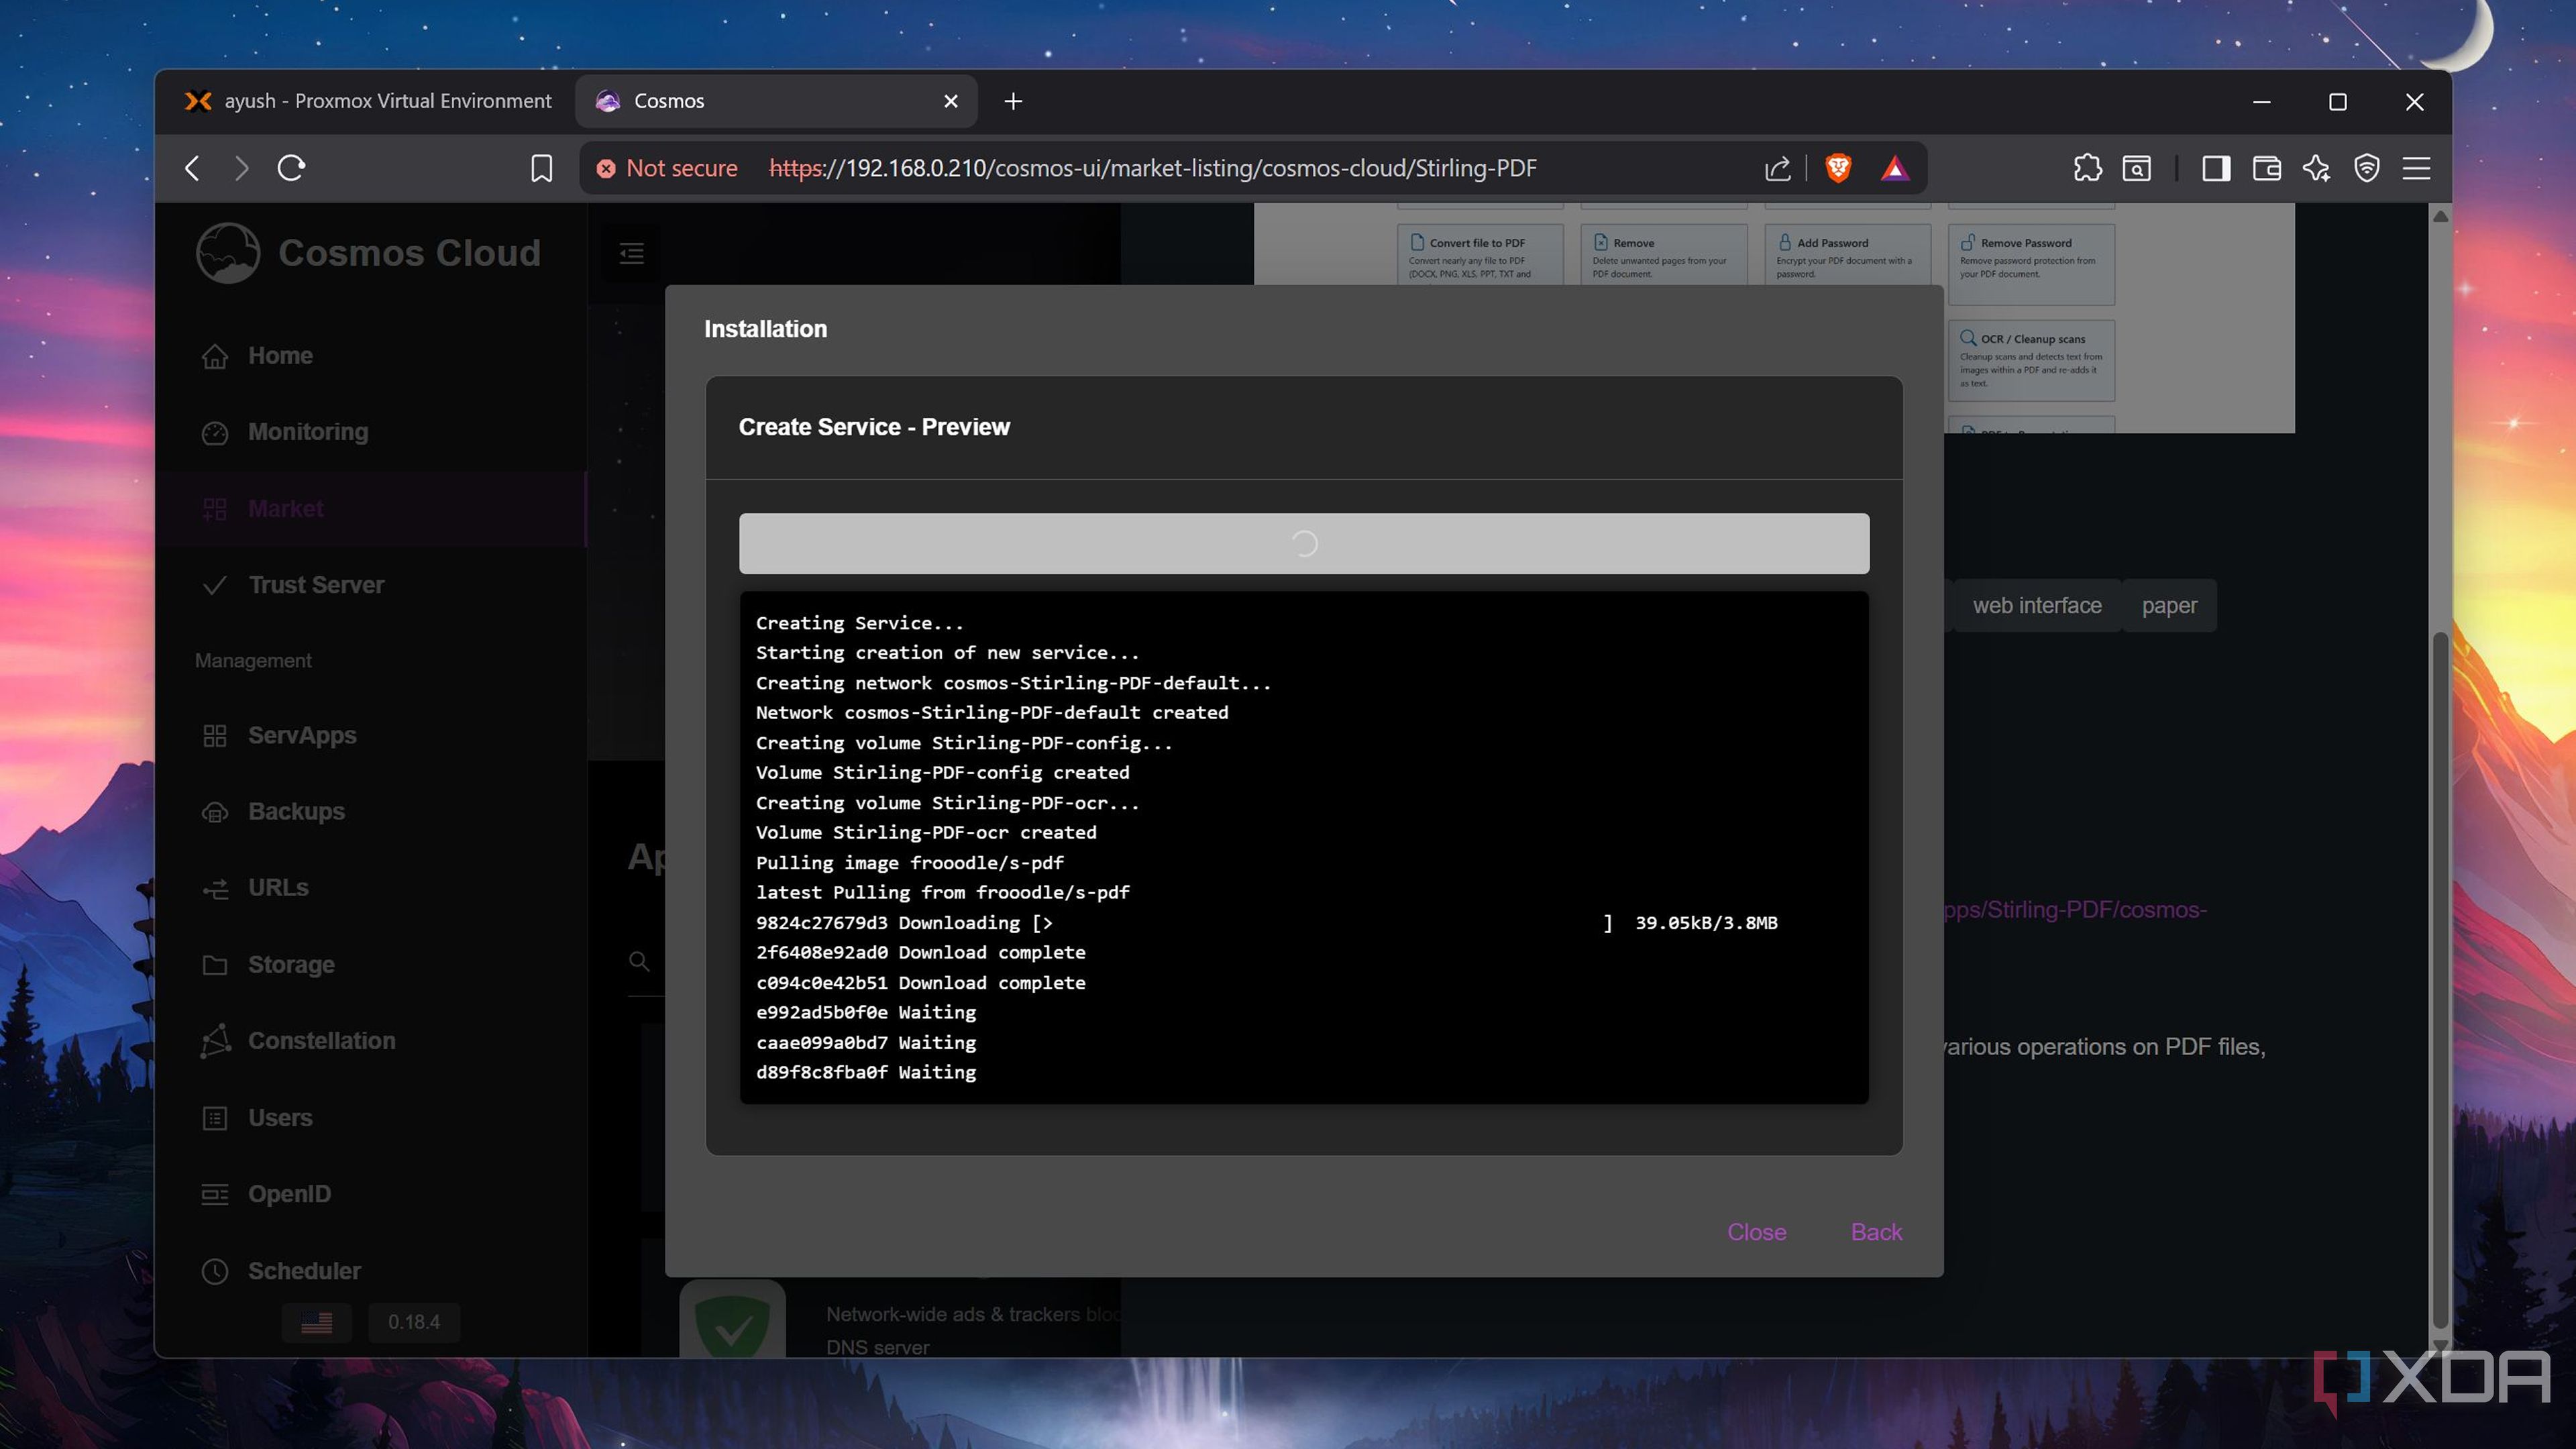
Task: Maximize the browser window
Action: click(2338, 102)
